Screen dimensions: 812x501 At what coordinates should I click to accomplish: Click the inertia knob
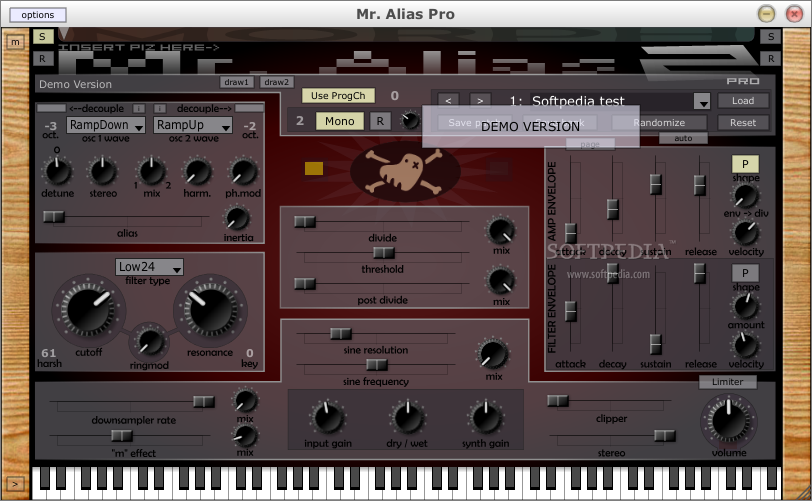click(237, 218)
